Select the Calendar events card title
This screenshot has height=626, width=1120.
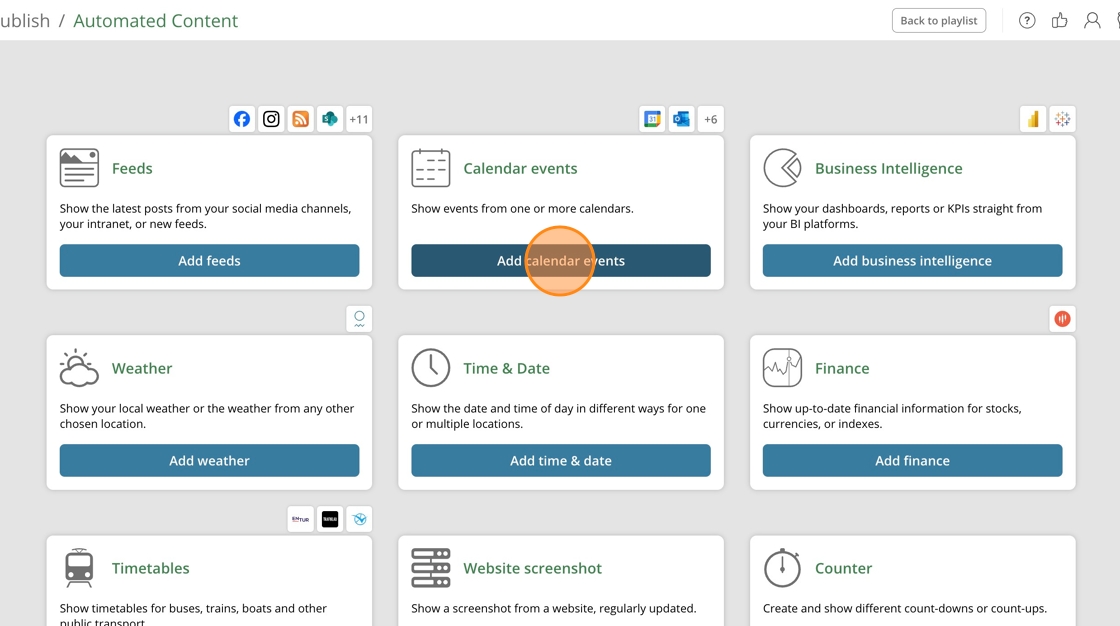pyautogui.click(x=520, y=169)
